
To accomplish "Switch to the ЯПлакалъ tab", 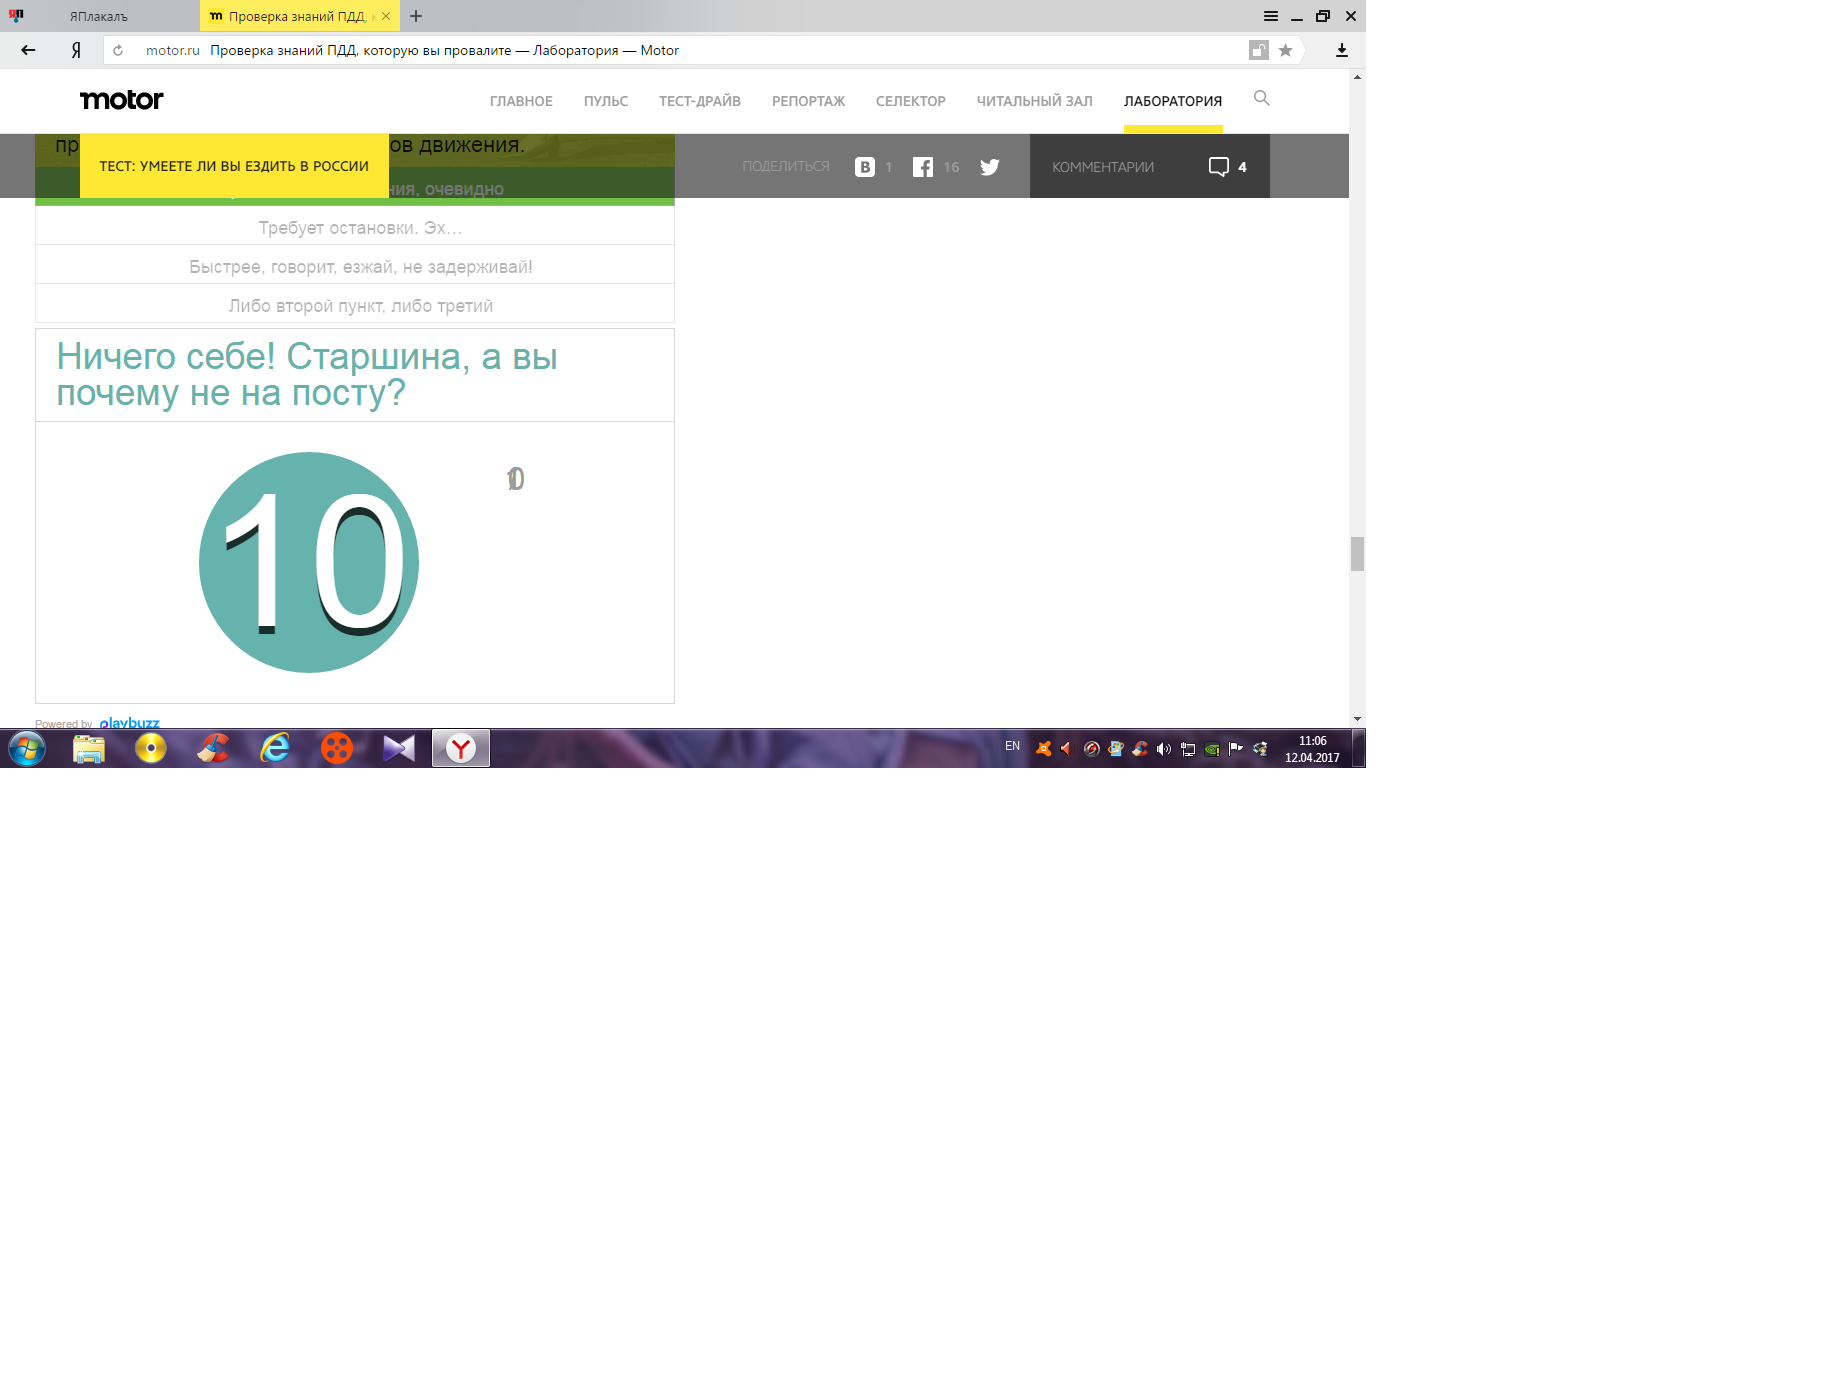I will [99, 16].
